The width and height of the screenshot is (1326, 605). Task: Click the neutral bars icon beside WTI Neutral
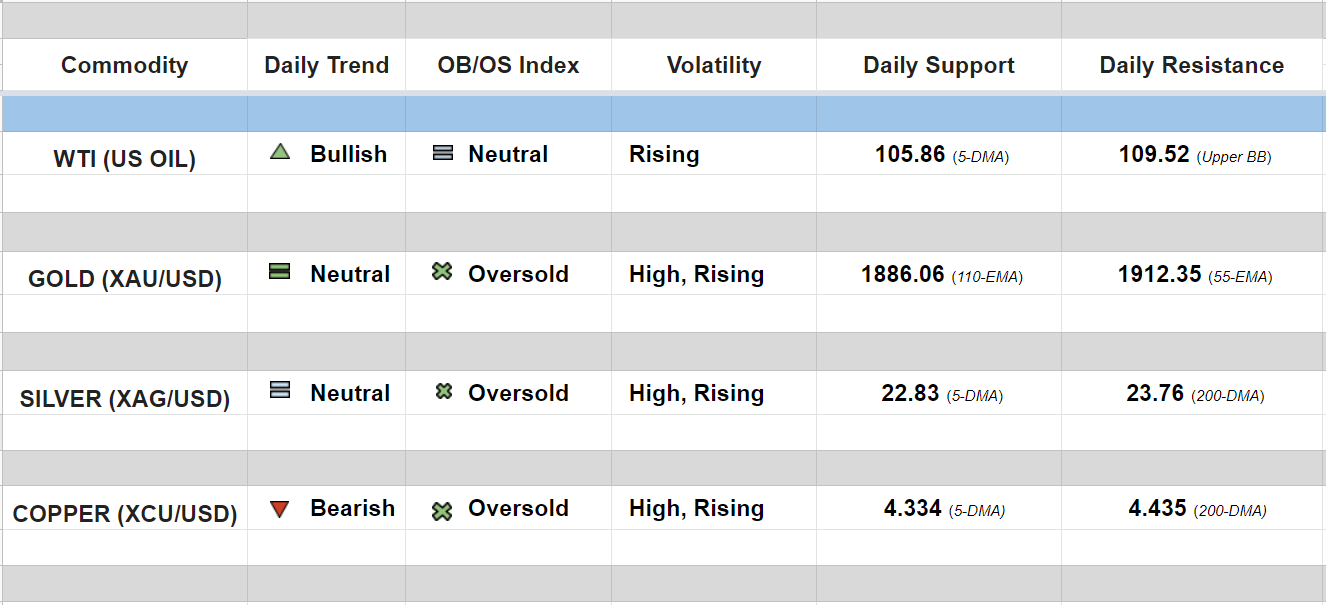click(x=443, y=154)
